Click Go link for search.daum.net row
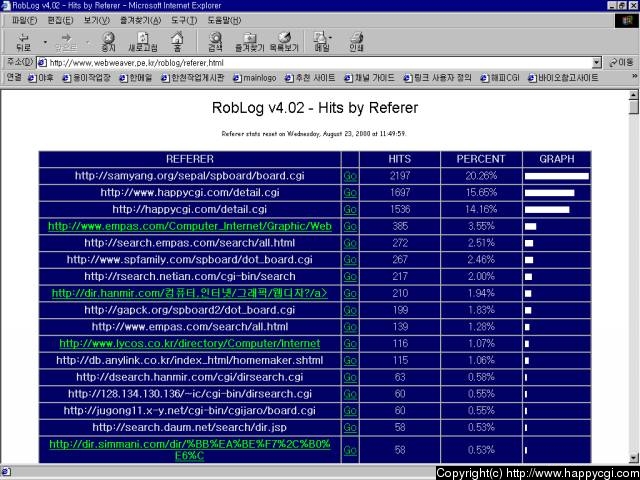The width and height of the screenshot is (640, 480). (x=350, y=427)
